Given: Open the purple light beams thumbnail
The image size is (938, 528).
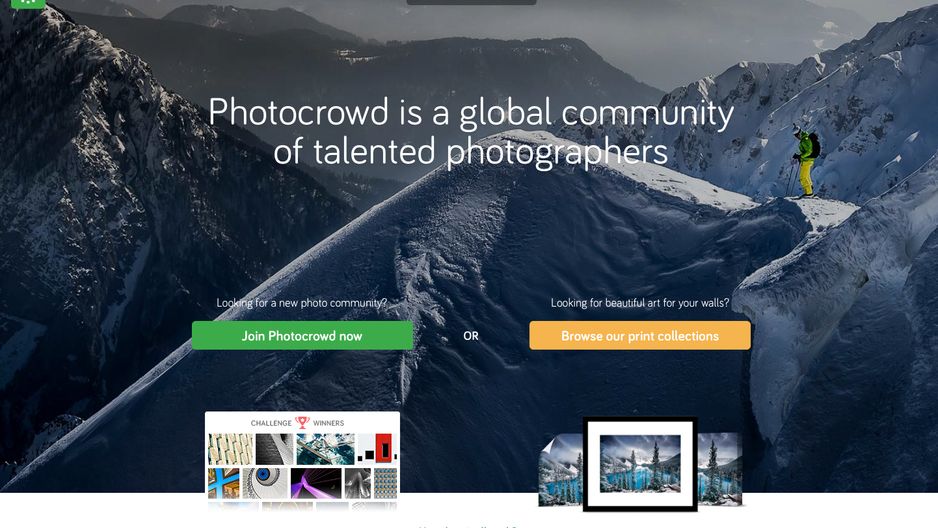Looking at the screenshot, I should pyautogui.click(x=316, y=483).
